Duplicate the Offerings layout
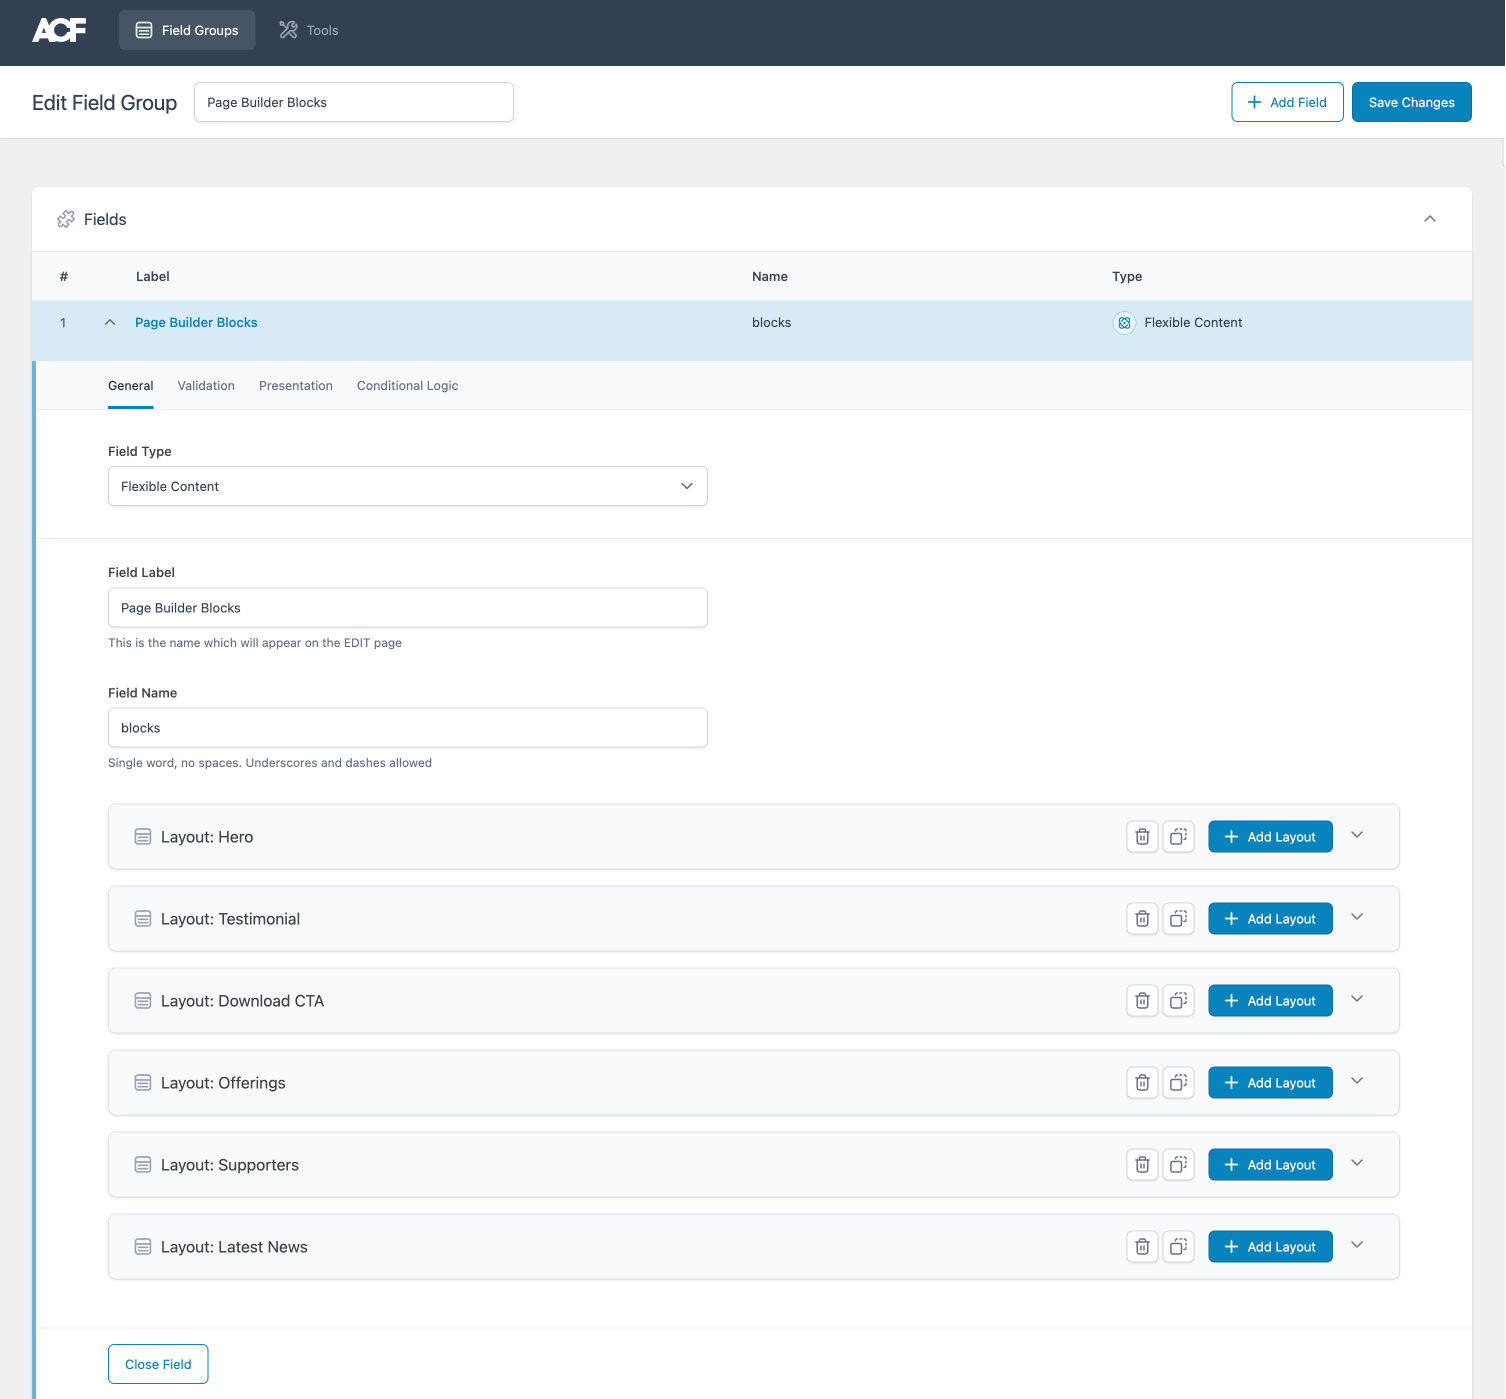This screenshot has width=1506, height=1399. [x=1179, y=1083]
